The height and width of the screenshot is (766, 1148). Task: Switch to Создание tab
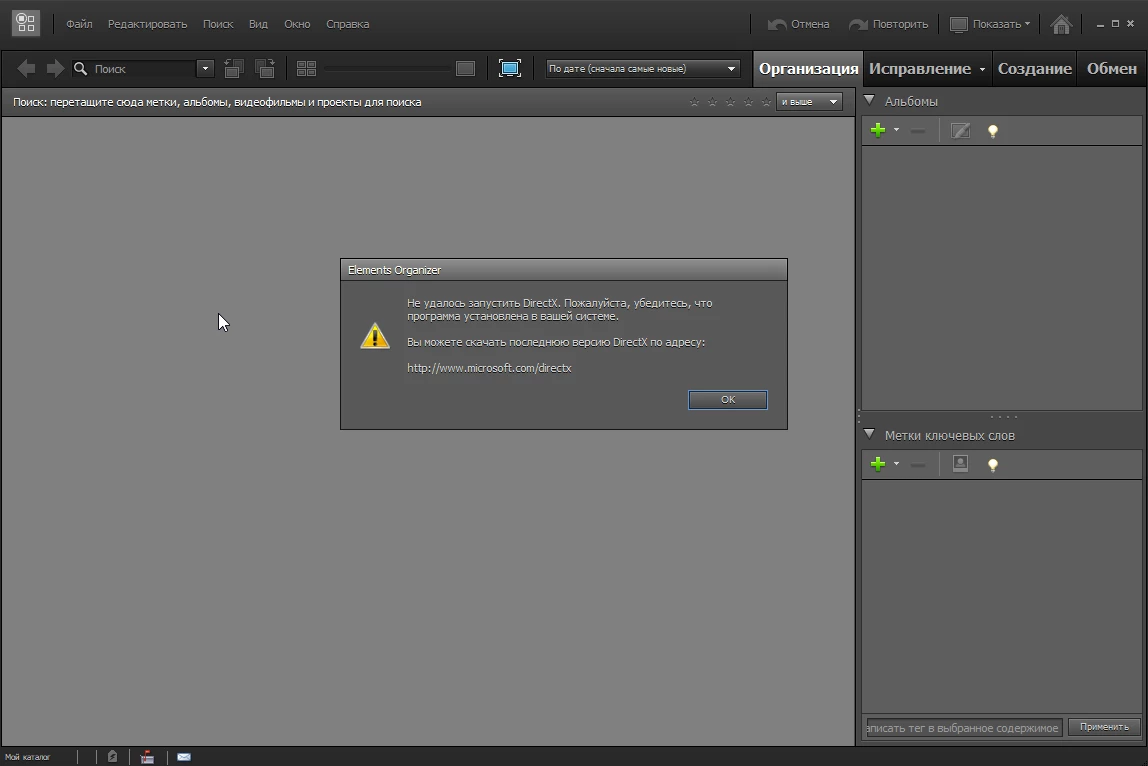point(1035,69)
